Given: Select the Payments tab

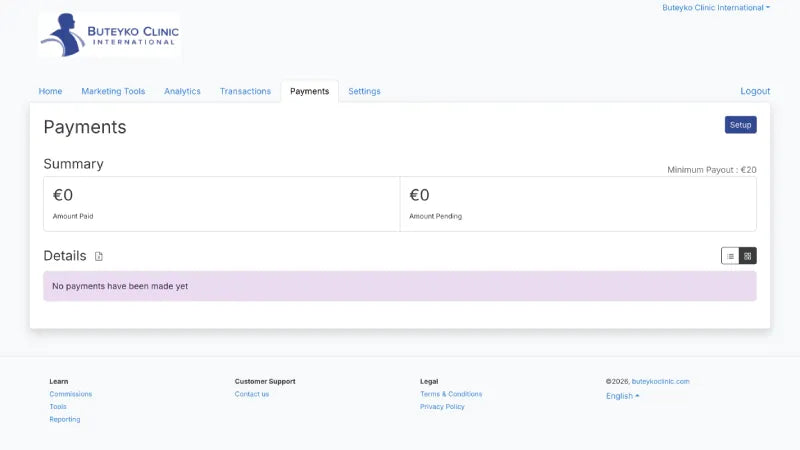Looking at the screenshot, I should (x=310, y=91).
